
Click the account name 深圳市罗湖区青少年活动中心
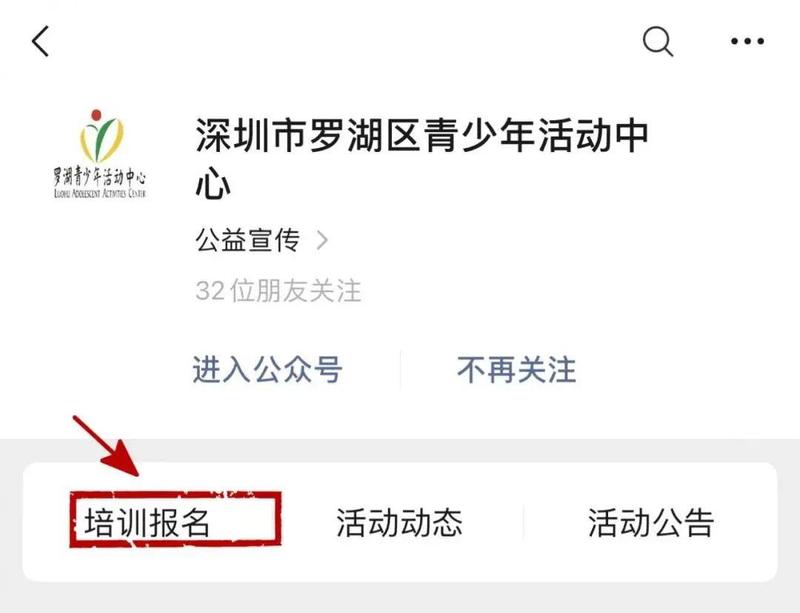(421, 159)
